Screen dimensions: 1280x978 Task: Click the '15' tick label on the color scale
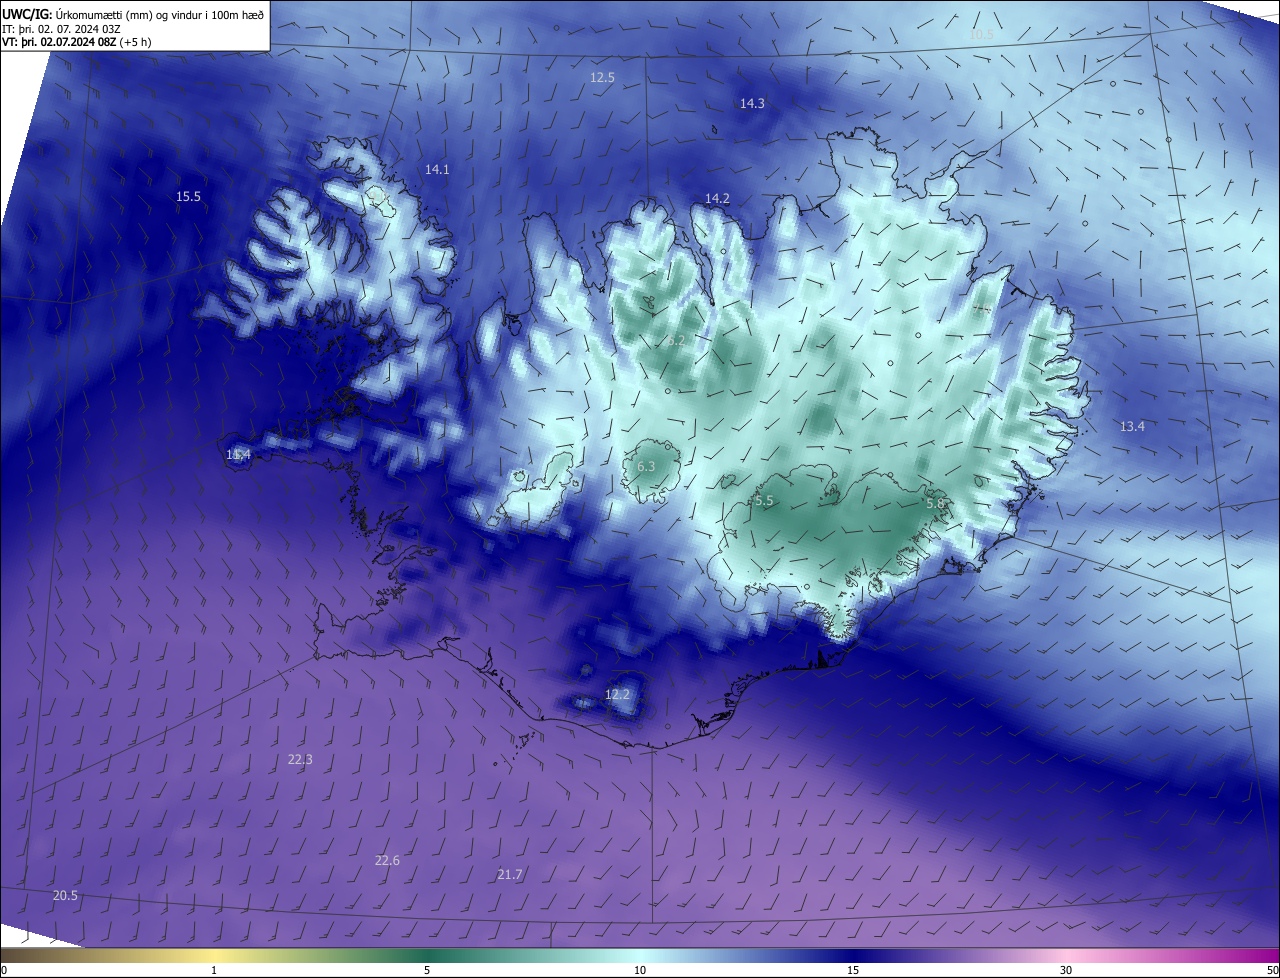click(x=853, y=970)
